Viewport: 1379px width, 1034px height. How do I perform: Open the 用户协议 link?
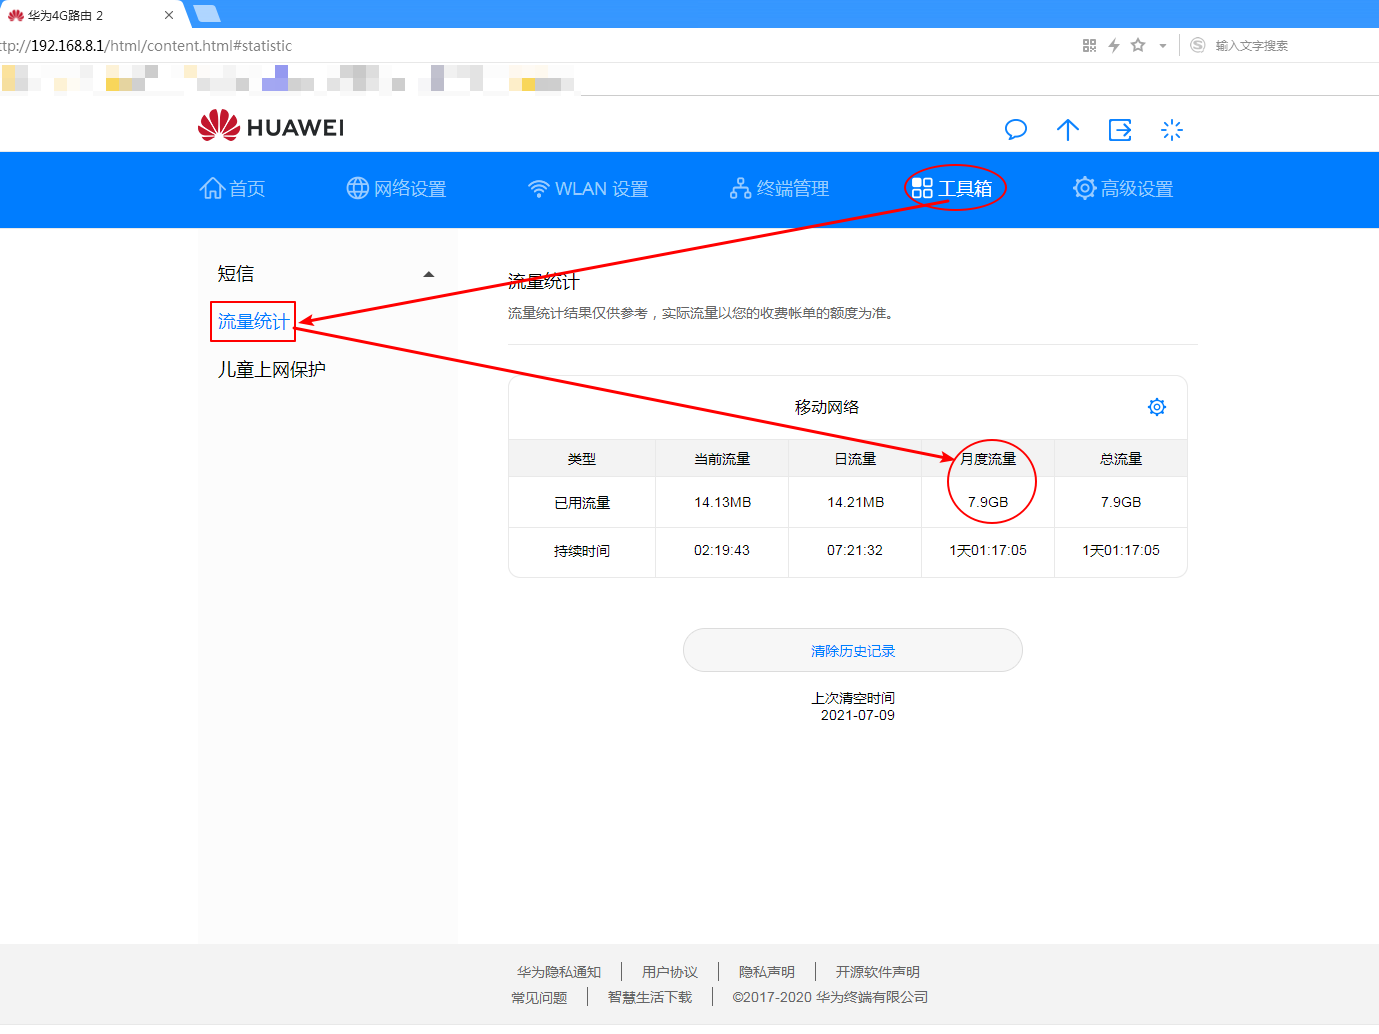coord(670,972)
